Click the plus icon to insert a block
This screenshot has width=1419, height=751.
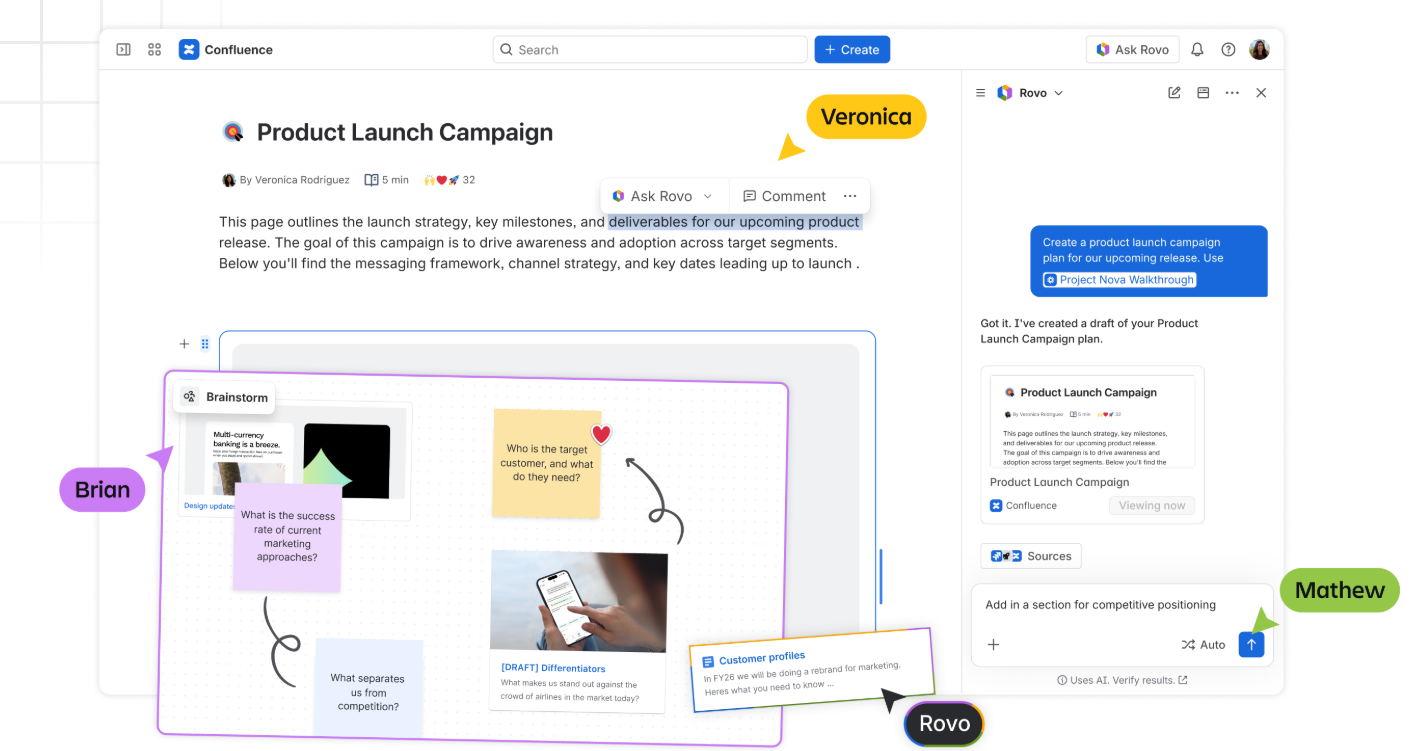(184, 344)
